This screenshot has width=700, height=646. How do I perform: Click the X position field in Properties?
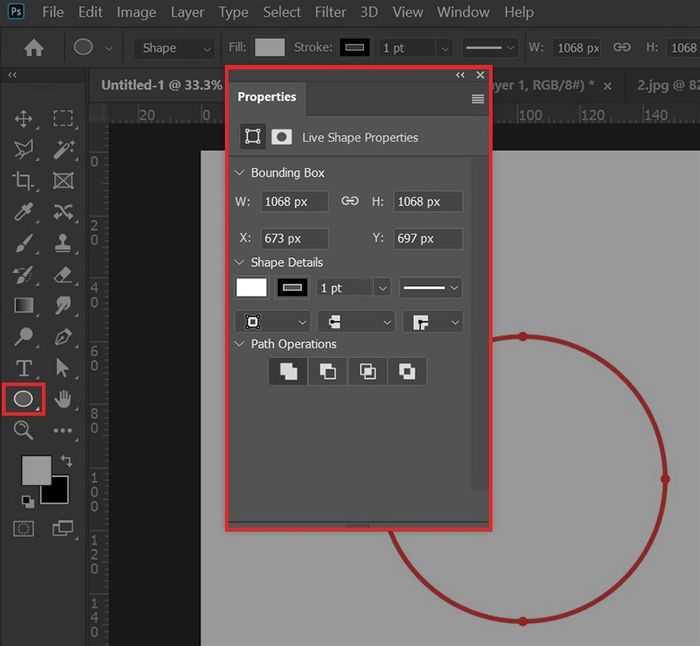pos(294,238)
